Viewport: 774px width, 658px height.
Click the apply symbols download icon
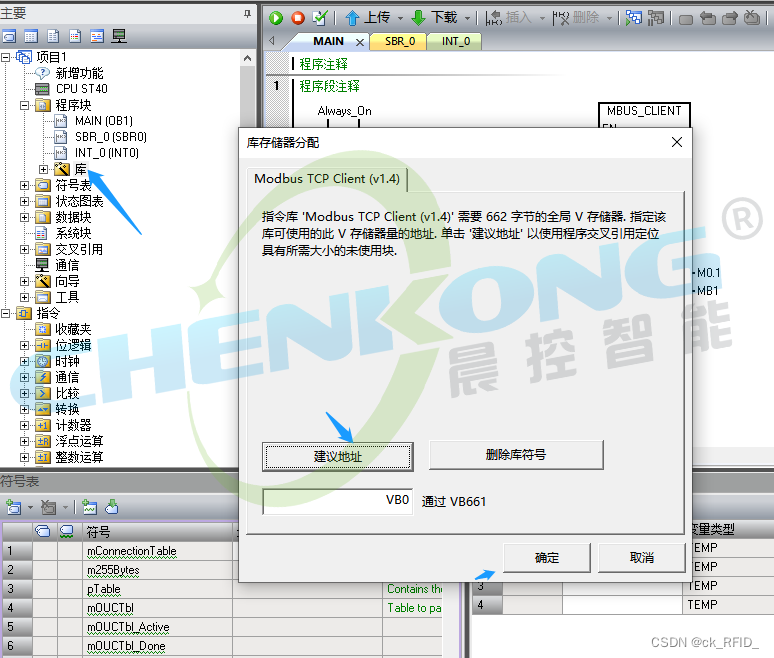(112, 507)
